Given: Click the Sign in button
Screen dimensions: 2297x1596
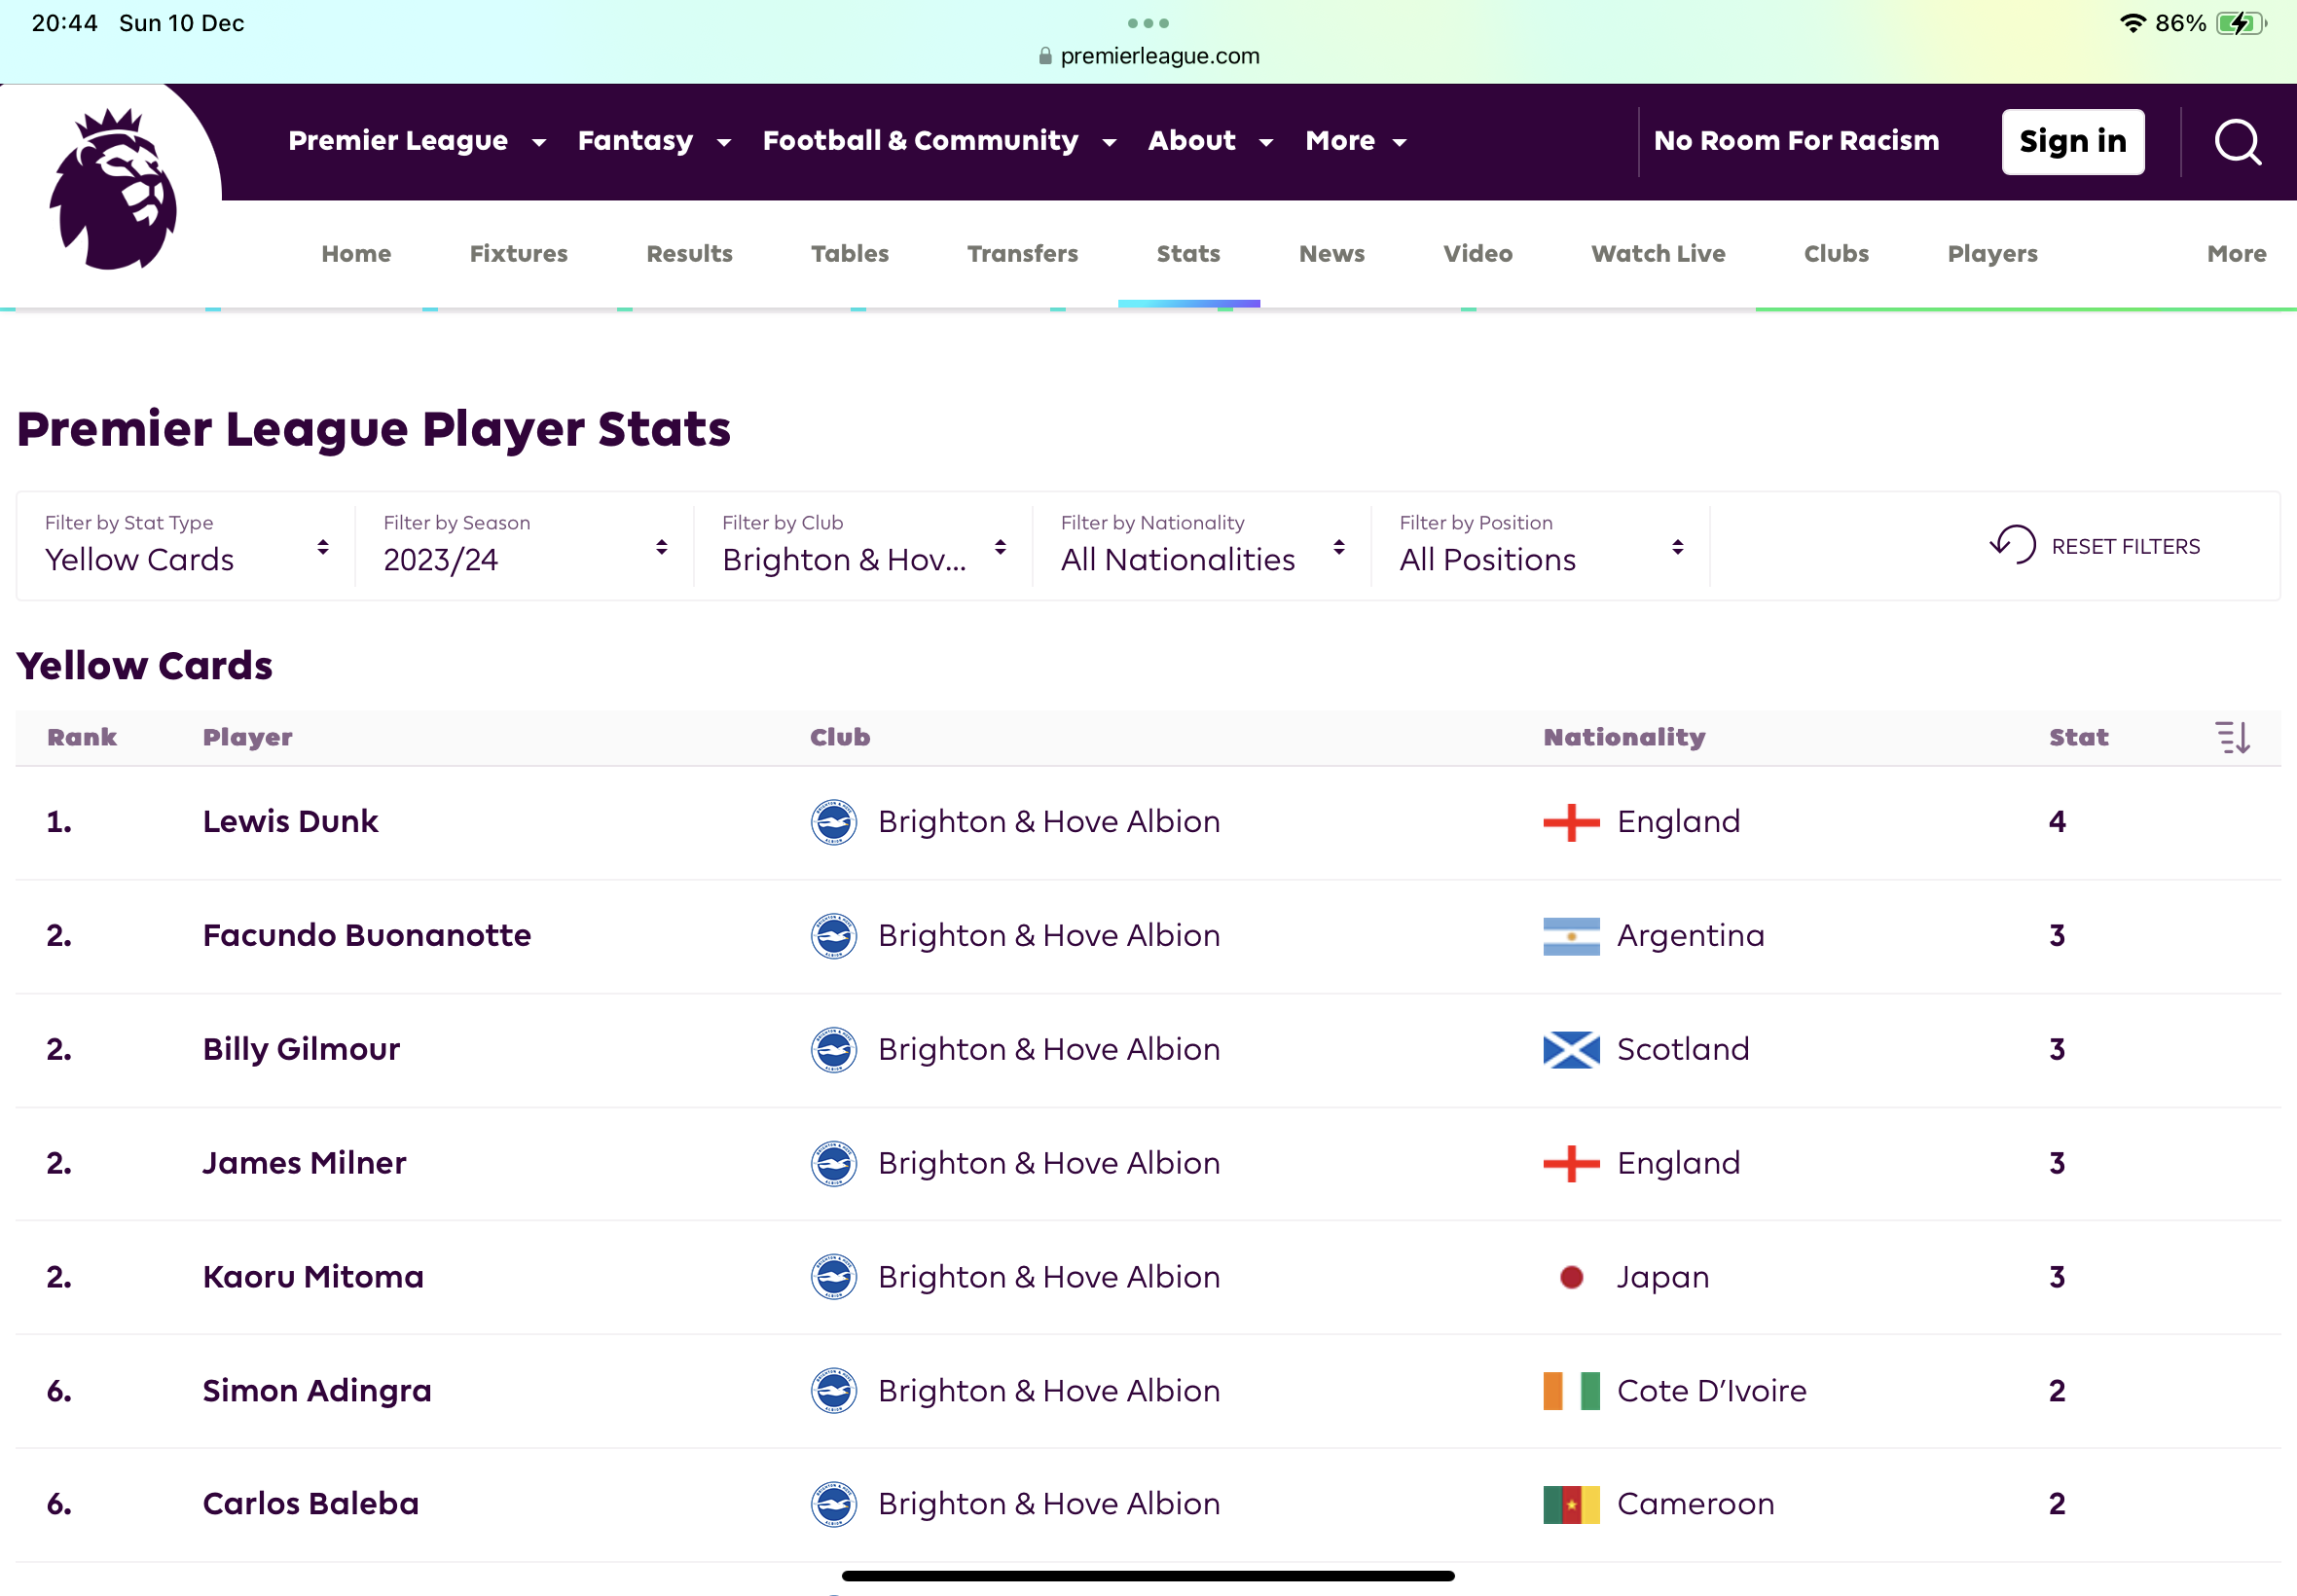Looking at the screenshot, I should click(2072, 142).
